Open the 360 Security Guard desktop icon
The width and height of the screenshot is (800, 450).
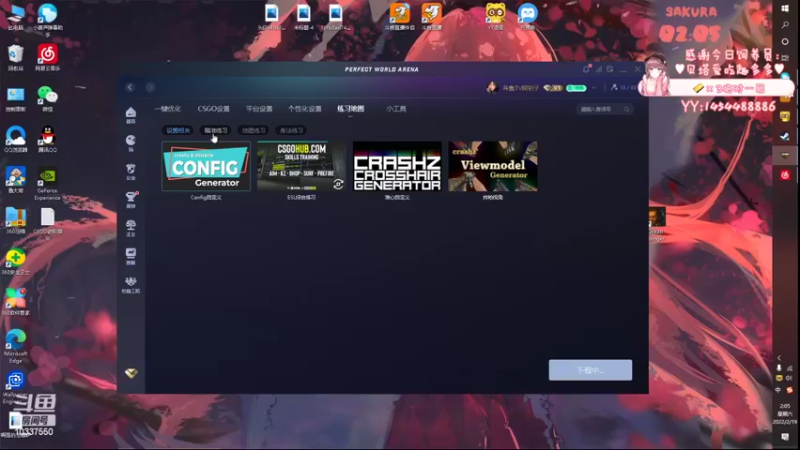point(16,262)
